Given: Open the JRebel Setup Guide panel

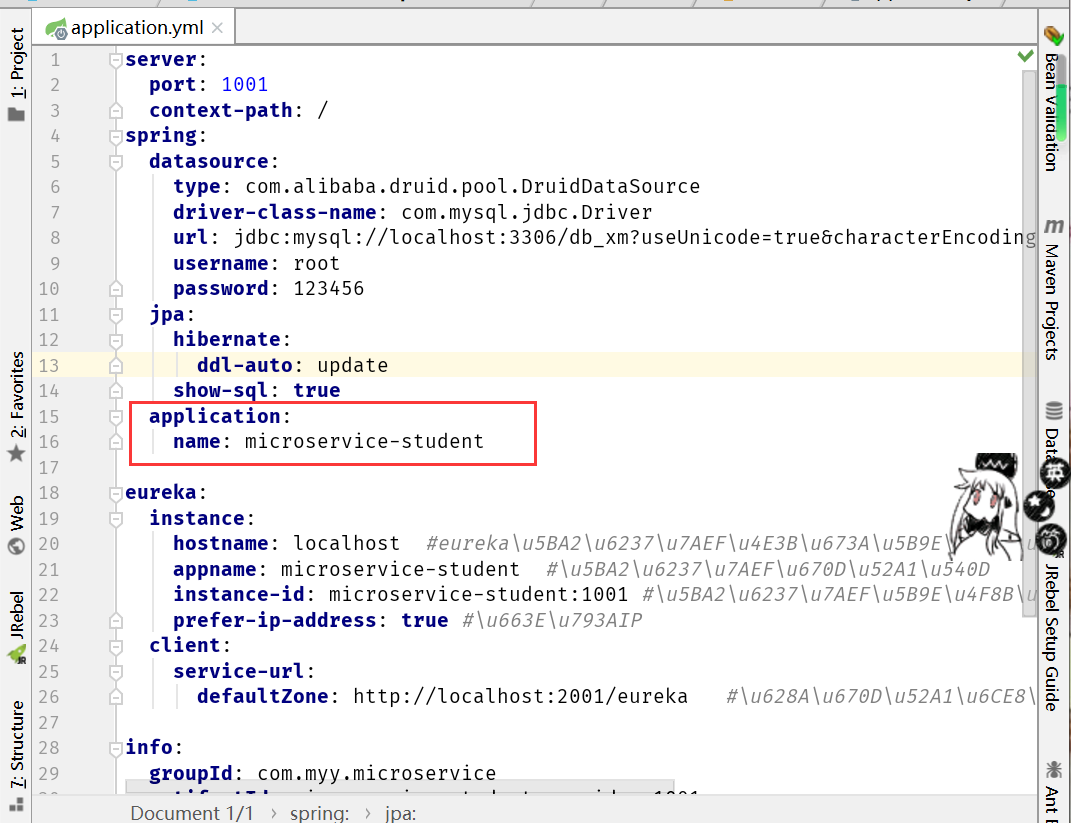Looking at the screenshot, I should (1053, 637).
